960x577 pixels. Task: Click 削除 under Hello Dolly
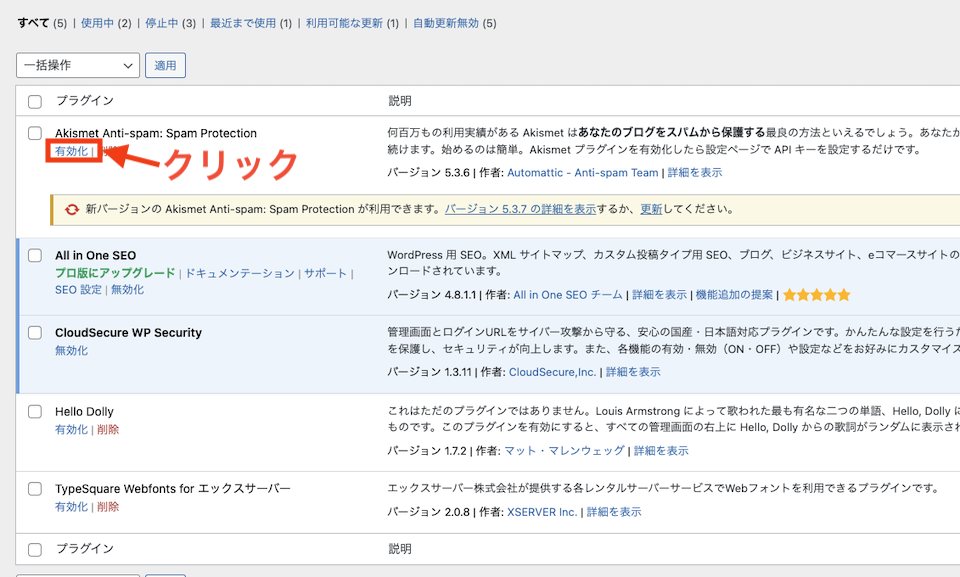108,430
